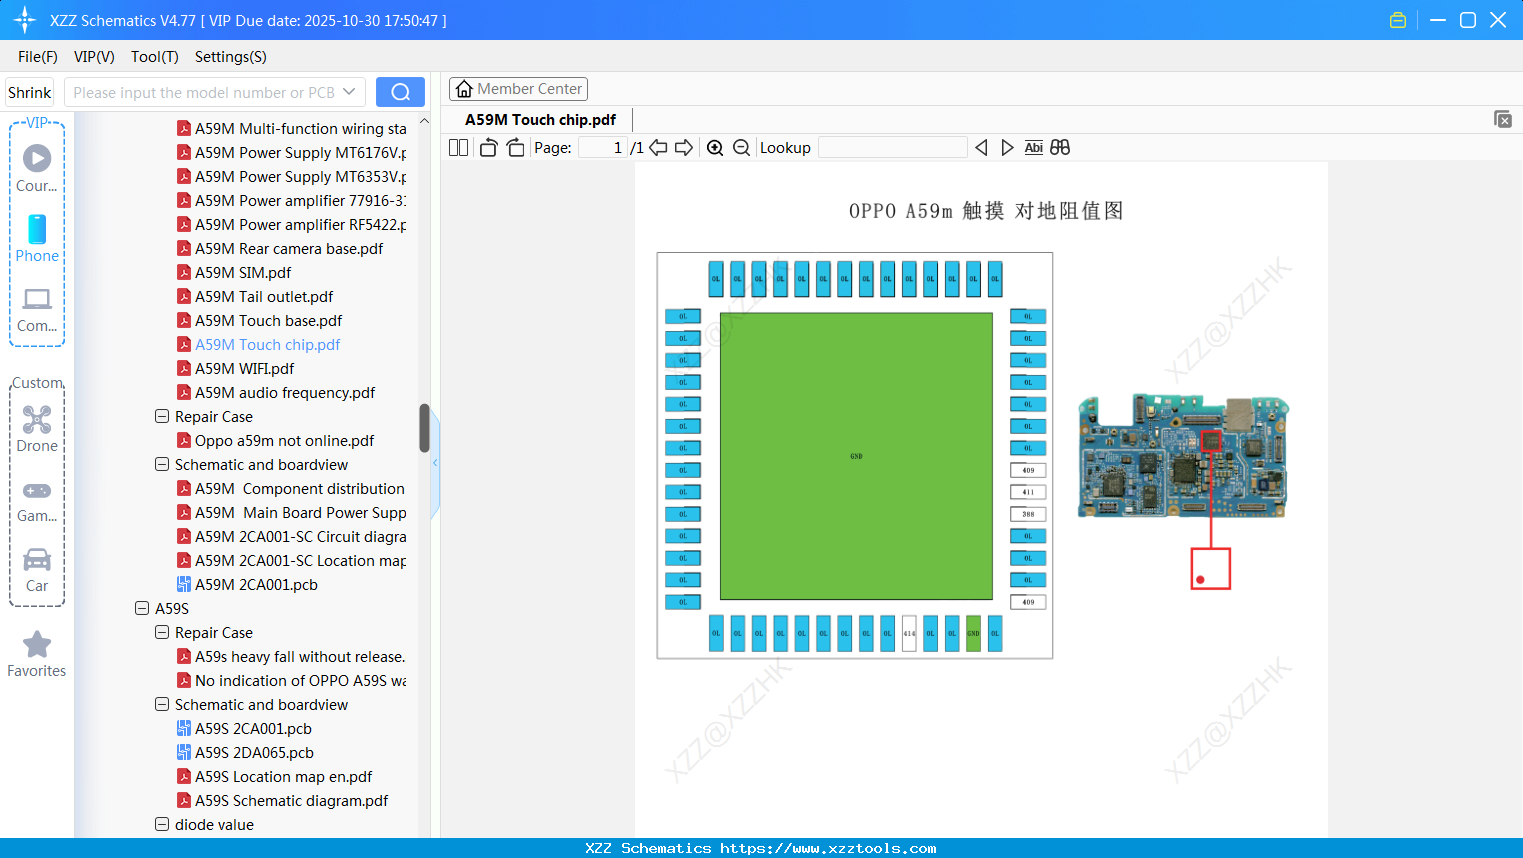
Task: Zoom out of the PDF page
Action: 741,147
